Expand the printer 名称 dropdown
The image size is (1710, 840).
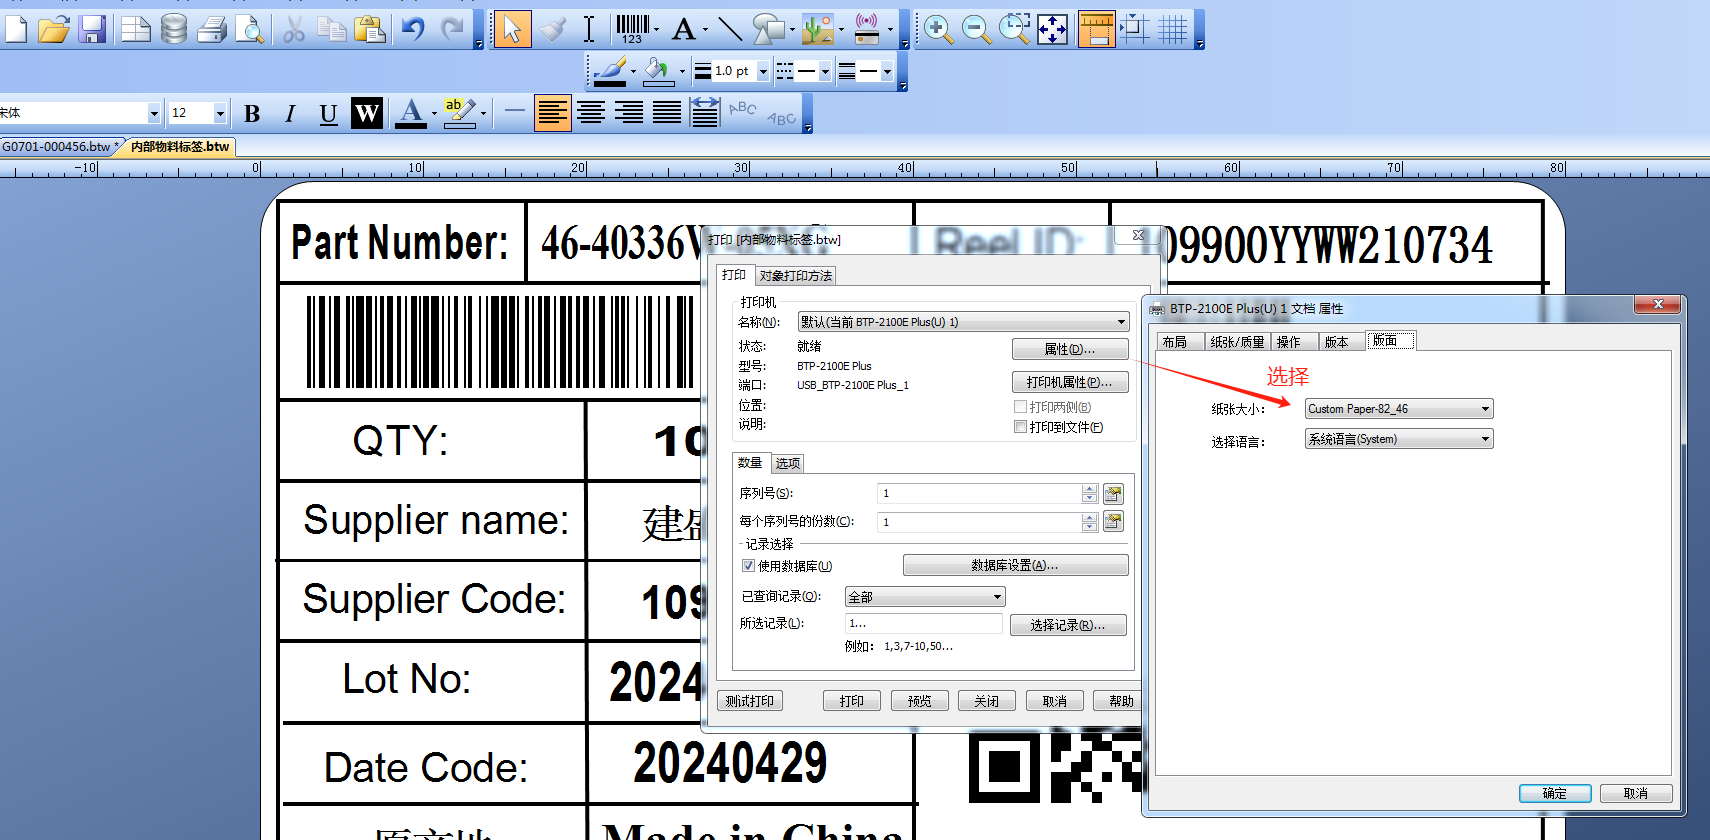[963, 322]
